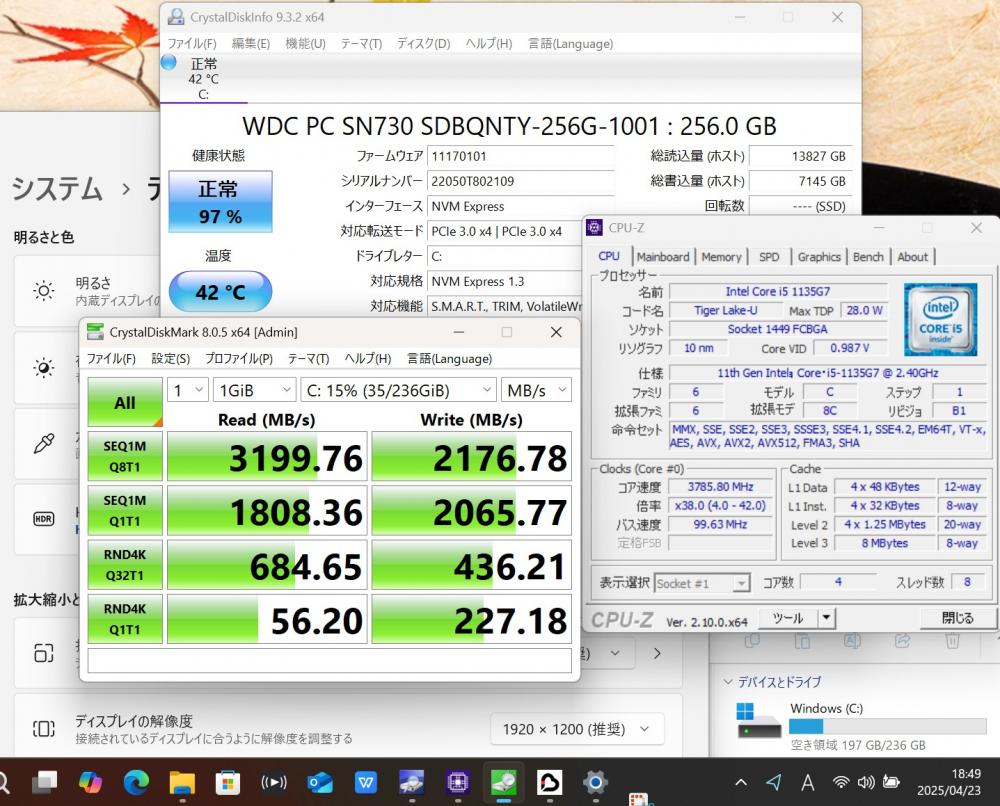The image size is (1000, 806).
Task: Open the volume speaker tray icon
Action: [865, 782]
